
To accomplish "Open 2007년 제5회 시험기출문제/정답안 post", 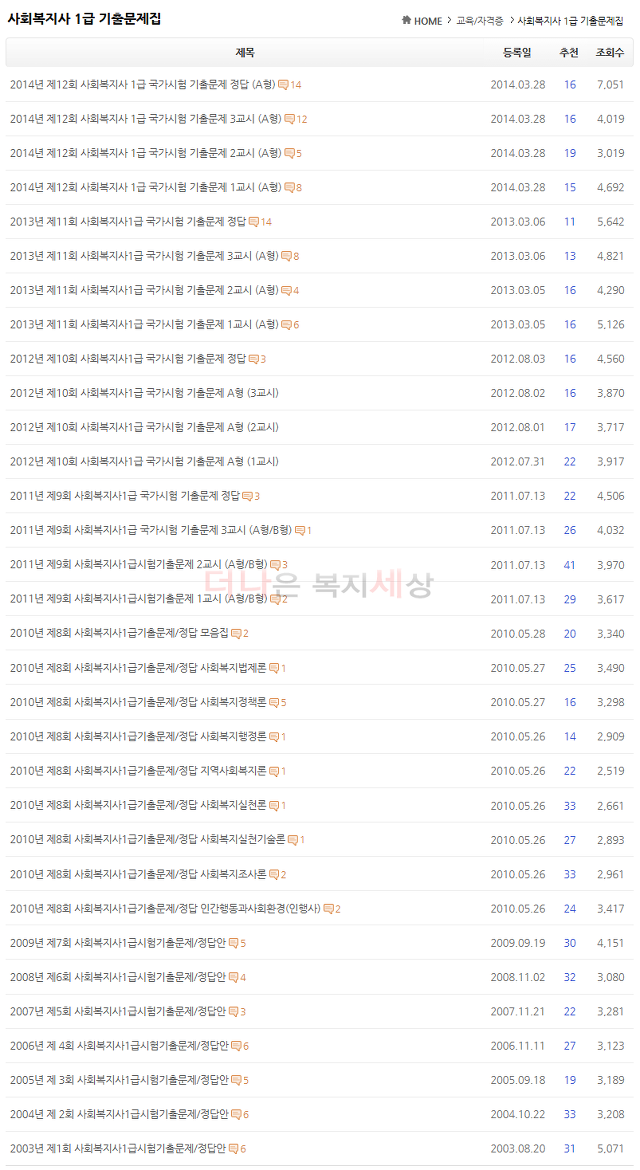I will pos(118,1011).
